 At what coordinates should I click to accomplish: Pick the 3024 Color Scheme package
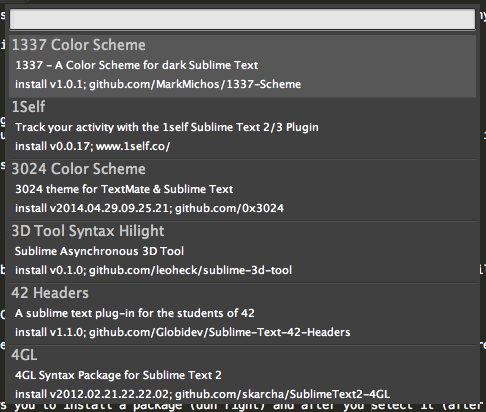(242, 190)
